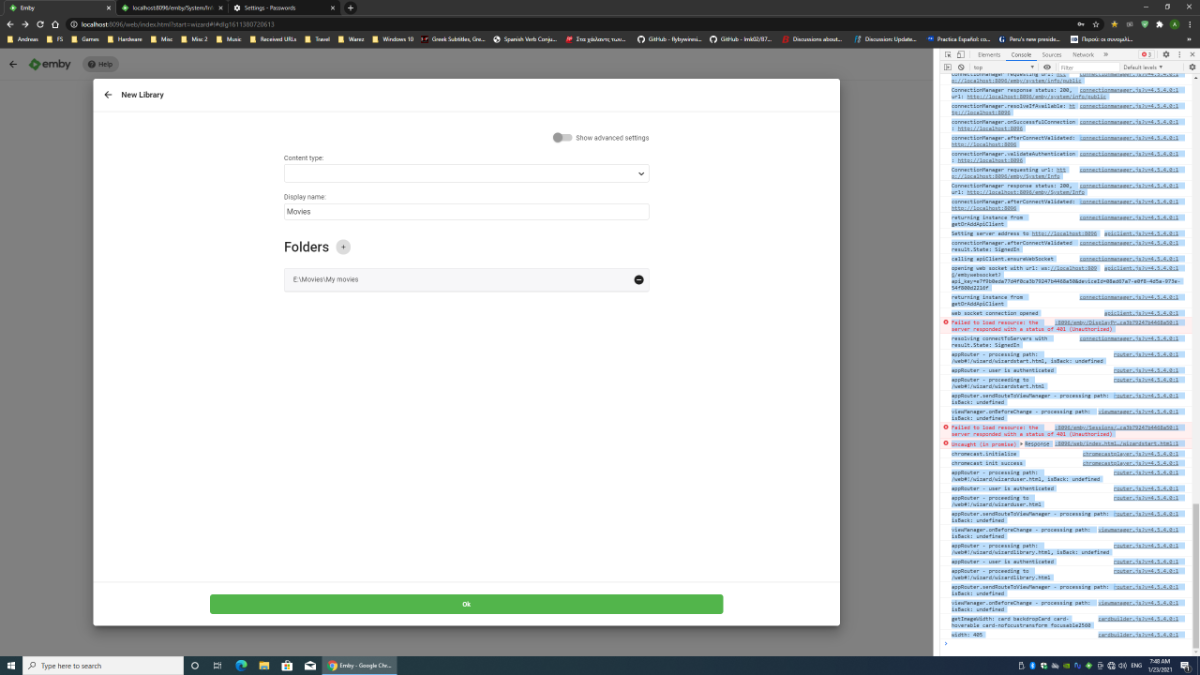
Task: Click browser back navigation arrow
Action: tap(10, 24)
